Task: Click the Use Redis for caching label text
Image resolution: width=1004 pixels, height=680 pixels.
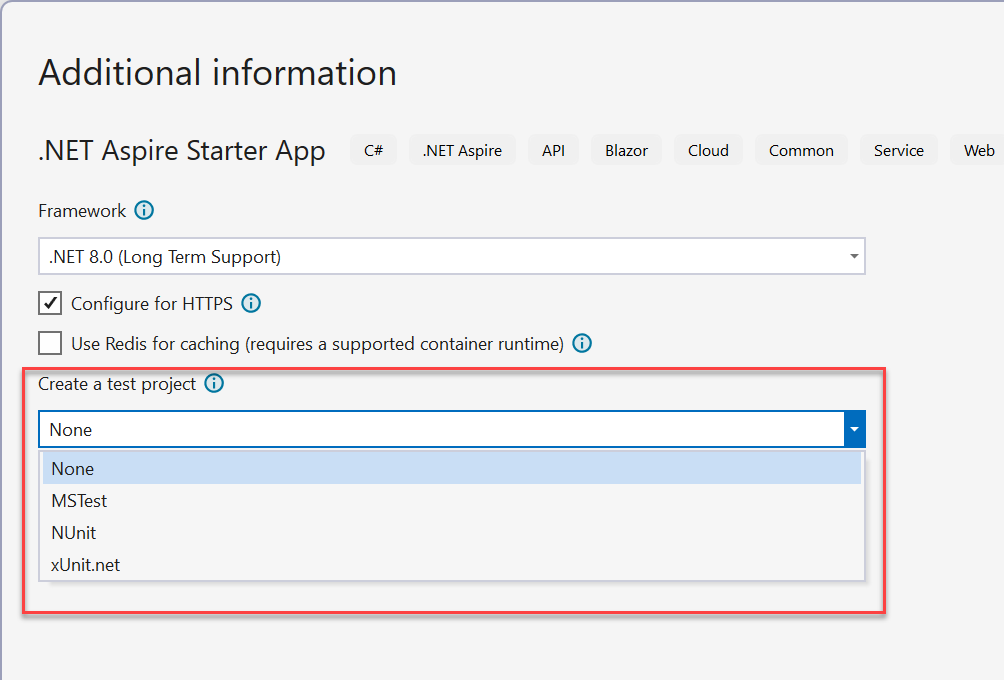Action: [318, 344]
